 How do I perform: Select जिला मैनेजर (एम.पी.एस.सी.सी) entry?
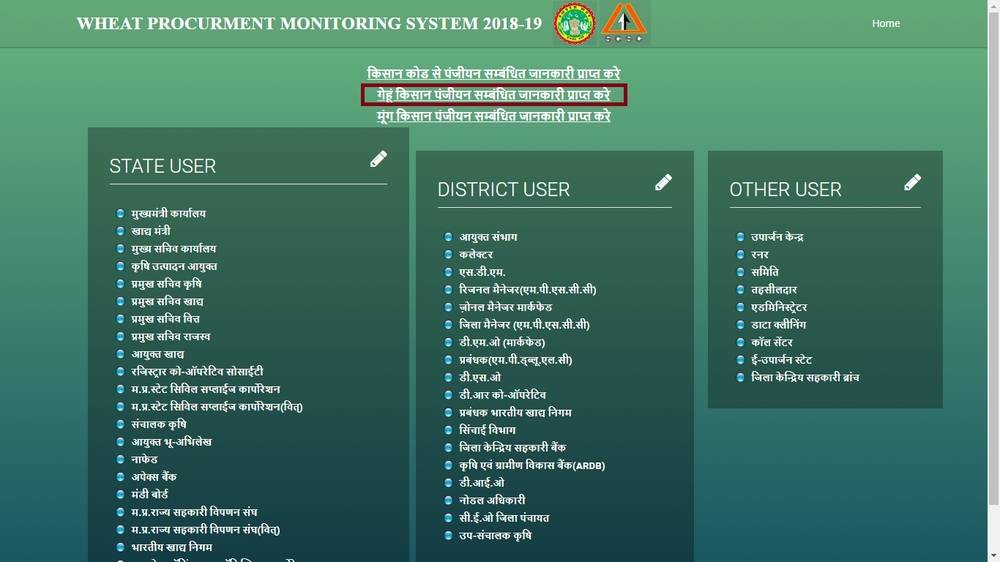(524, 325)
